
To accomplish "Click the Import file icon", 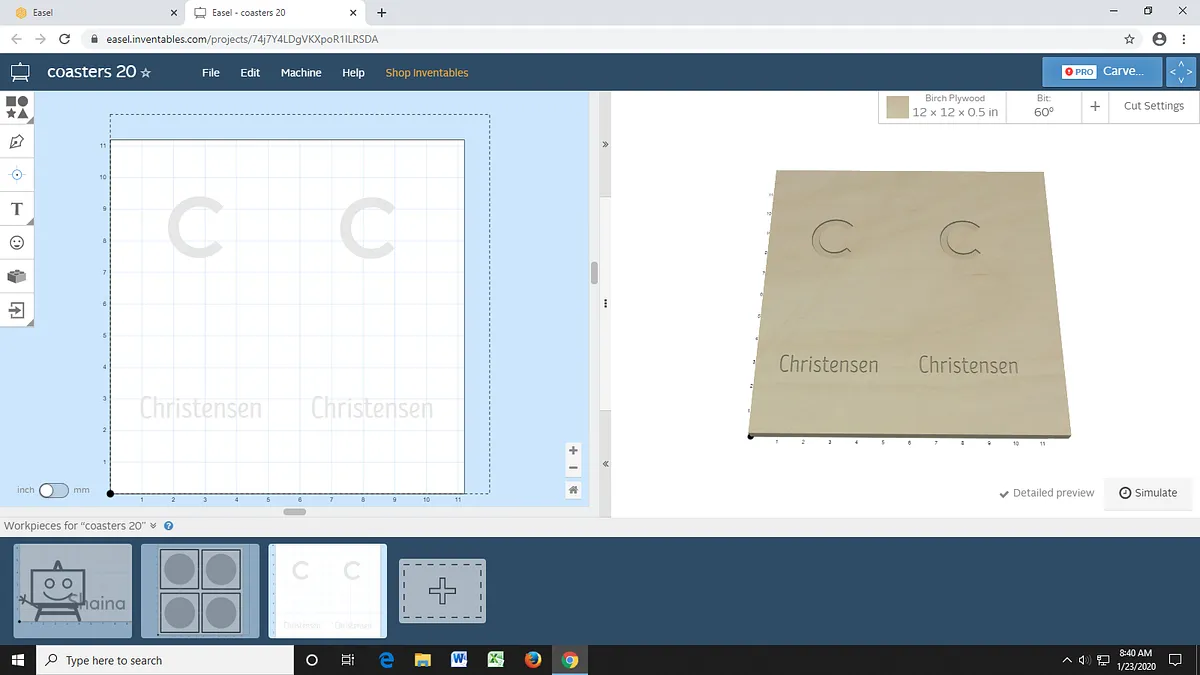I will (17, 310).
